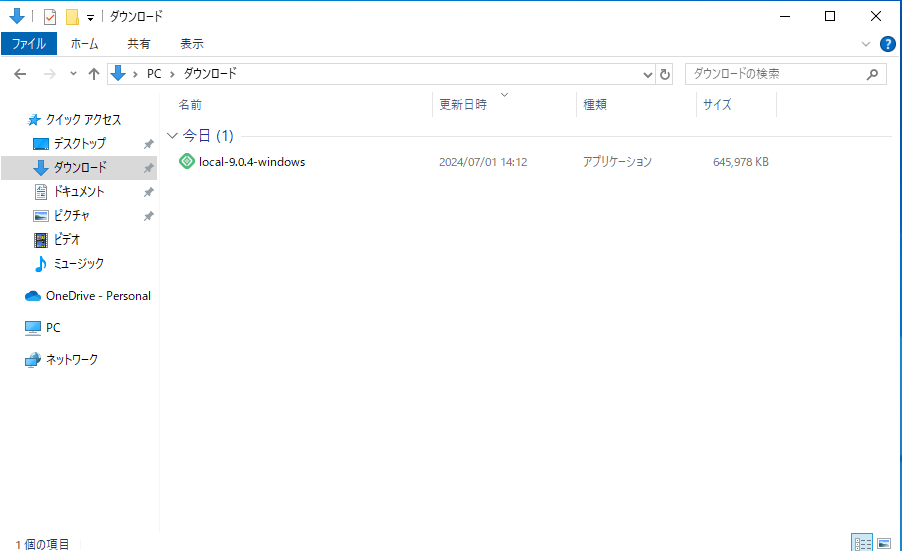The image size is (902, 551).
Task: Open the ファイル menu tab
Action: [29, 44]
